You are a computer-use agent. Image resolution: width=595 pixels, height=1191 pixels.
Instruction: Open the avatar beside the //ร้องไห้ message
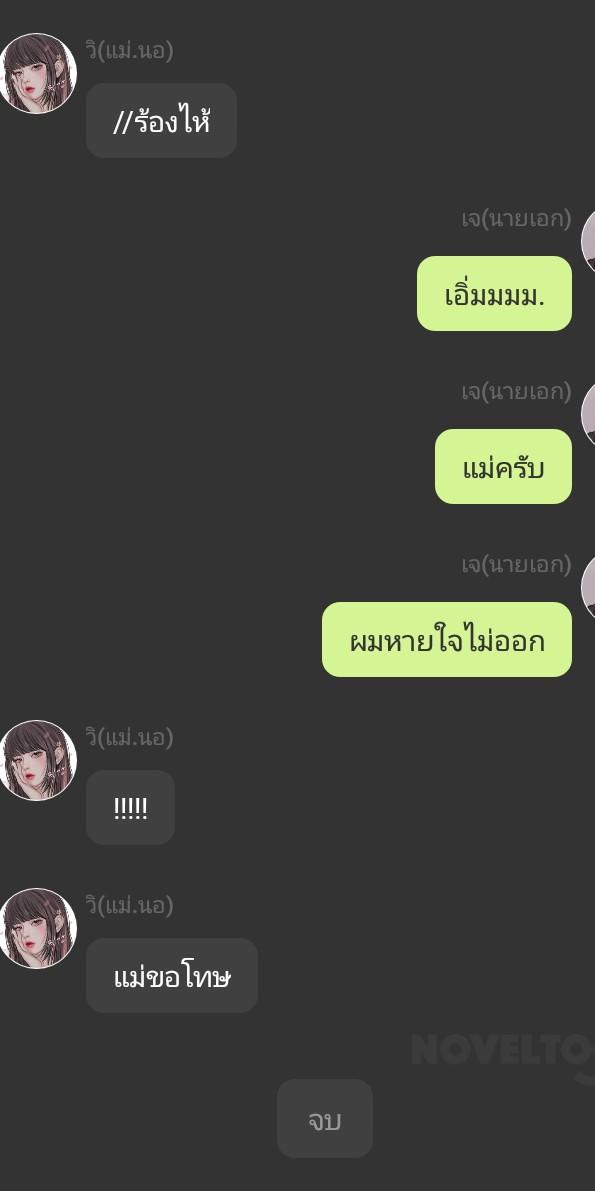tap(36, 73)
